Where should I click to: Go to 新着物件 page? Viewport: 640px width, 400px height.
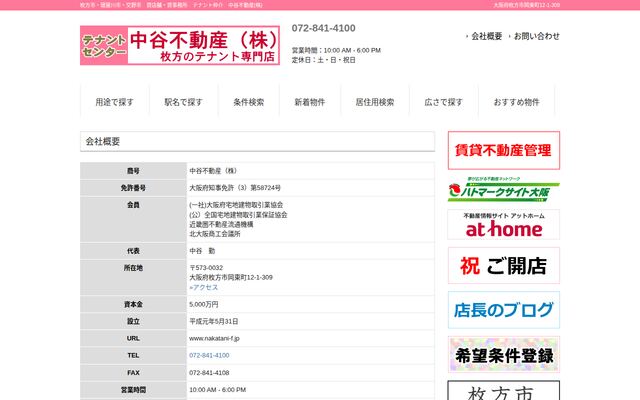pyautogui.click(x=310, y=102)
